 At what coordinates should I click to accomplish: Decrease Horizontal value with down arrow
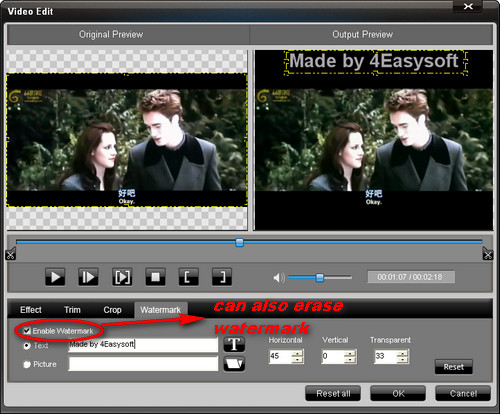297,360
